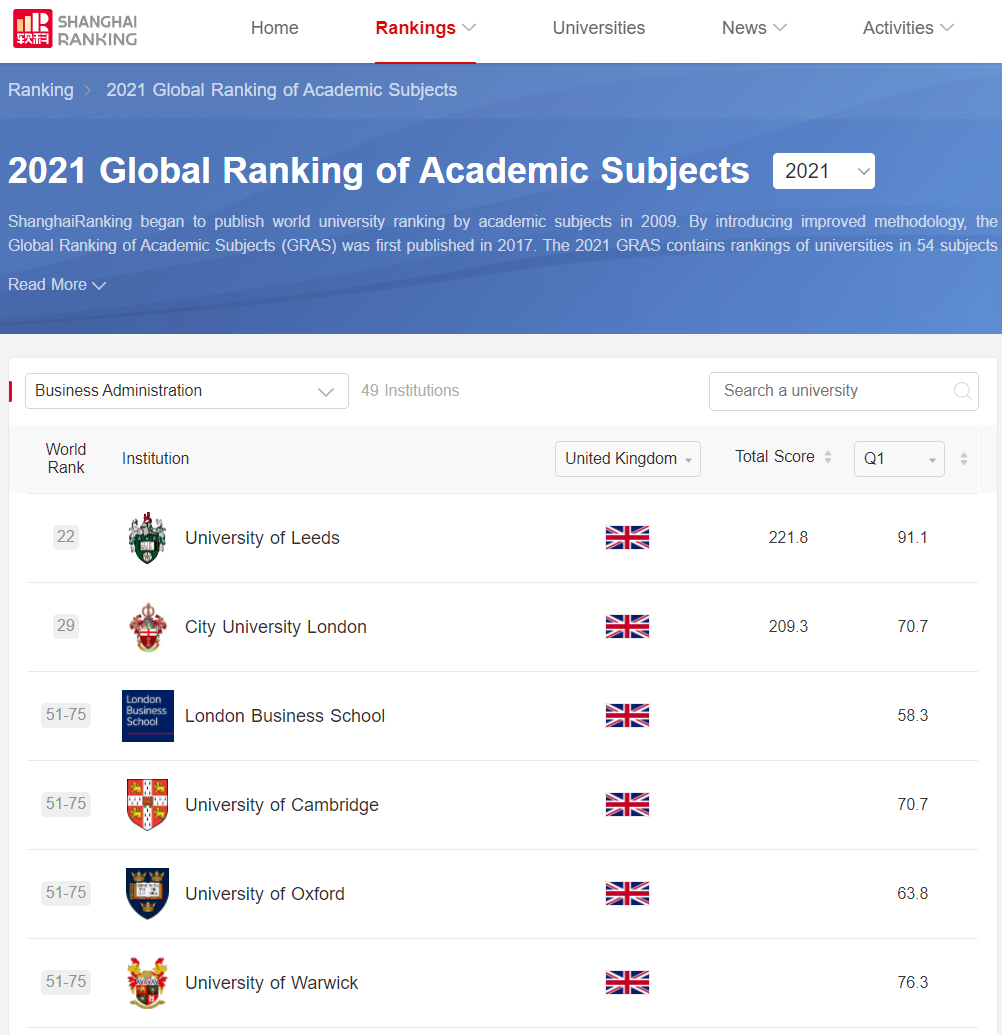Viewport: 1002px width, 1035px height.
Task: Click the University of Warwick crest
Action: click(x=147, y=983)
